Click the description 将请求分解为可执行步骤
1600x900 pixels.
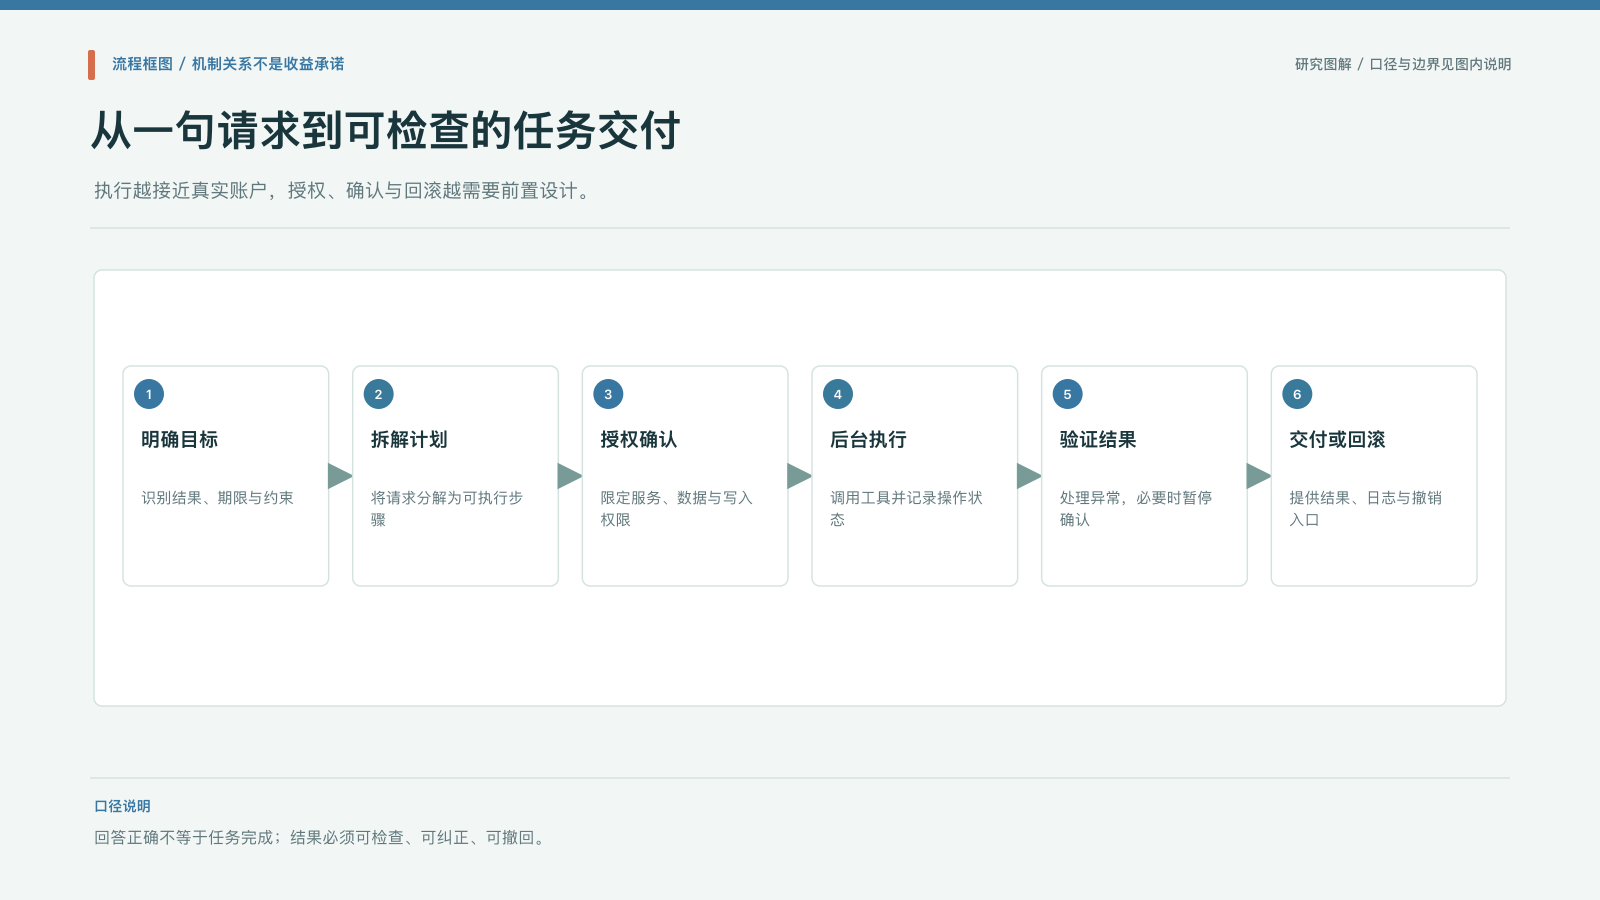(447, 508)
